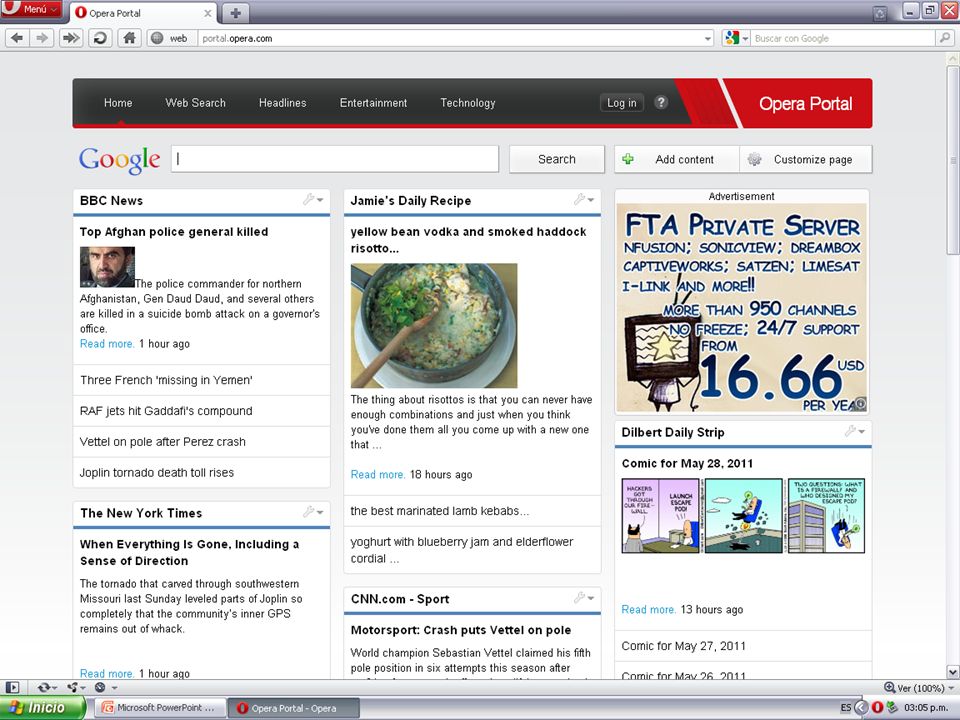960x720 pixels.
Task: Expand the address bar history dropdown
Action: [x=708, y=39]
